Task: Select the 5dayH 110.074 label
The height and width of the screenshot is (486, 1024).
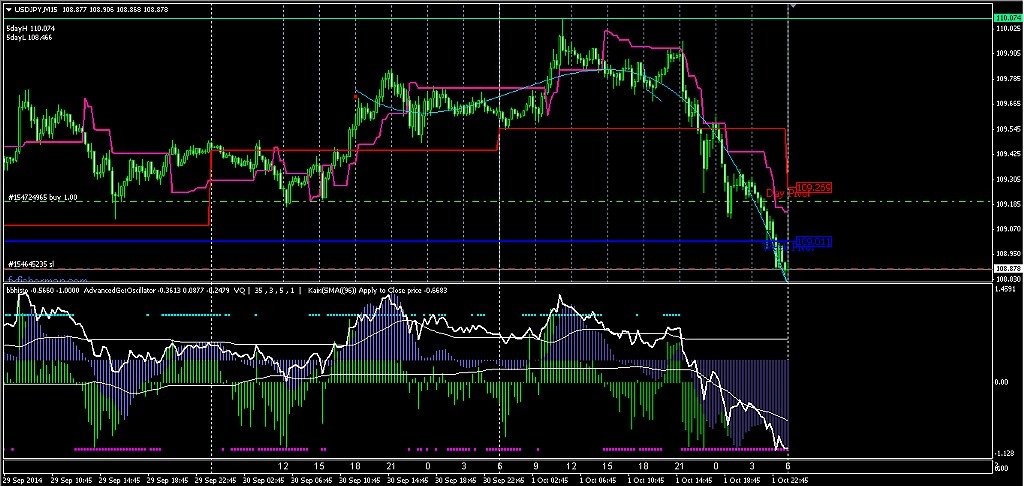Action: (x=31, y=29)
